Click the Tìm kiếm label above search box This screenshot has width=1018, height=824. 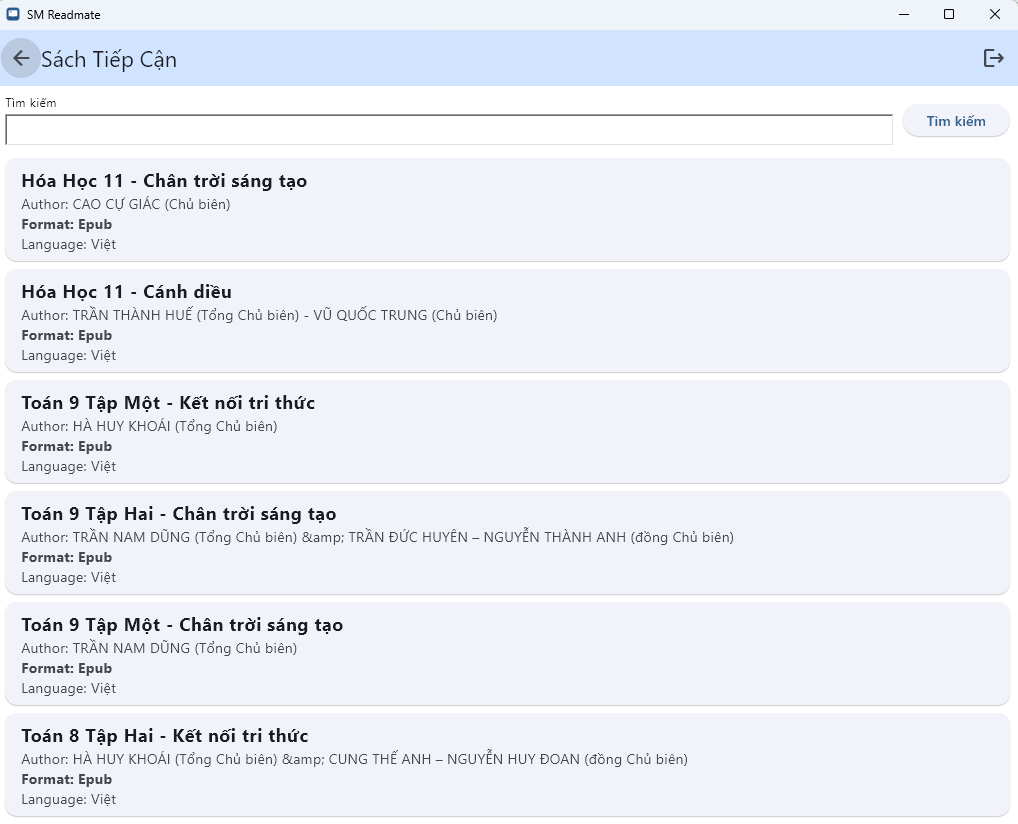click(x=31, y=103)
